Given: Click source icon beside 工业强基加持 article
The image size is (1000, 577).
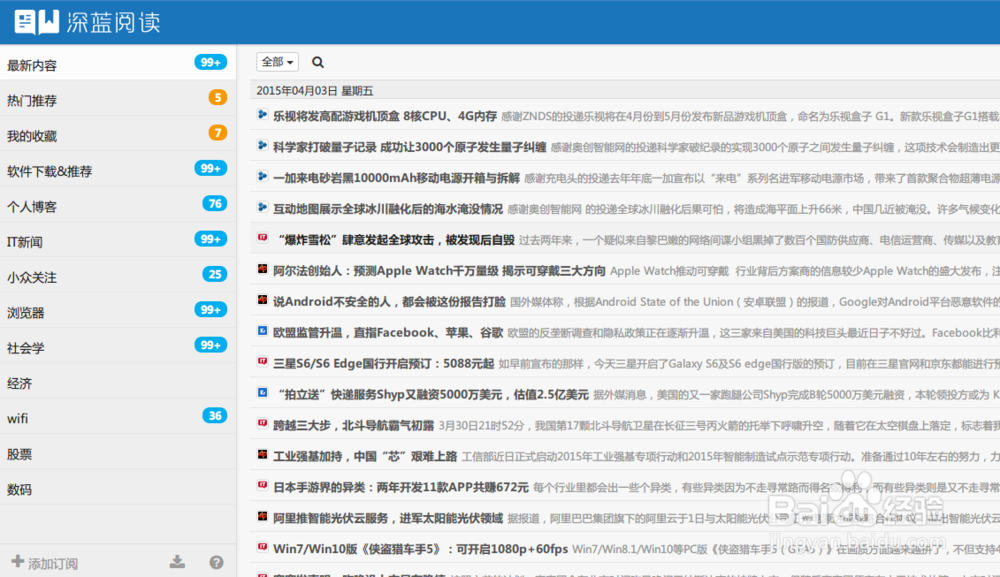Looking at the screenshot, I should tap(262, 455).
